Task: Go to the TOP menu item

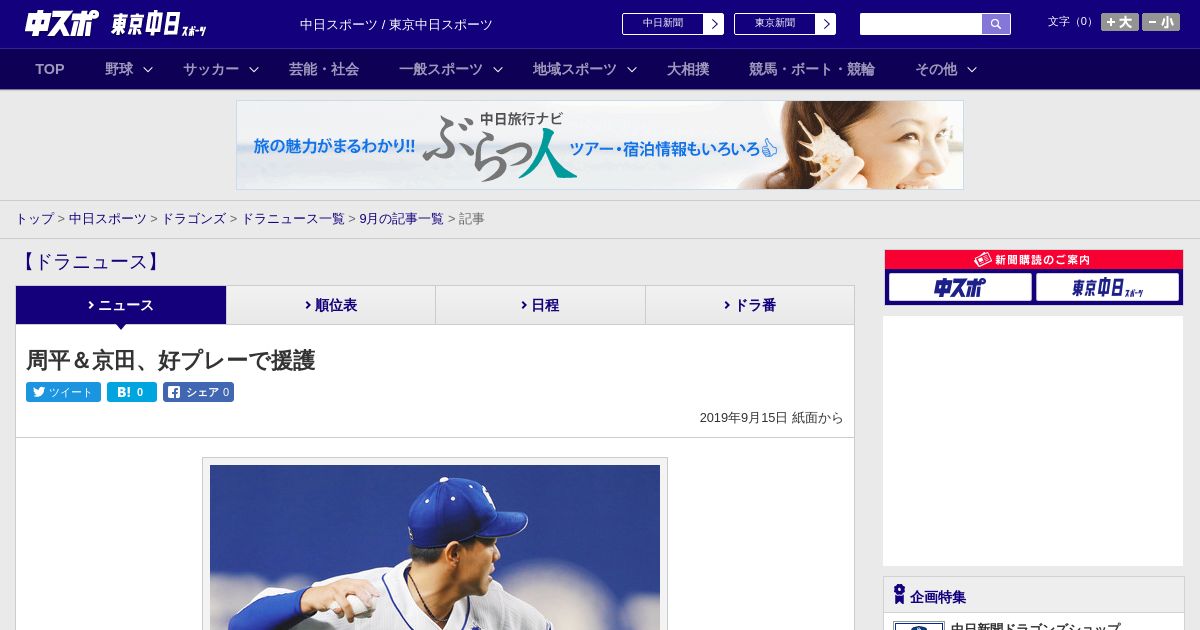Action: pos(50,69)
